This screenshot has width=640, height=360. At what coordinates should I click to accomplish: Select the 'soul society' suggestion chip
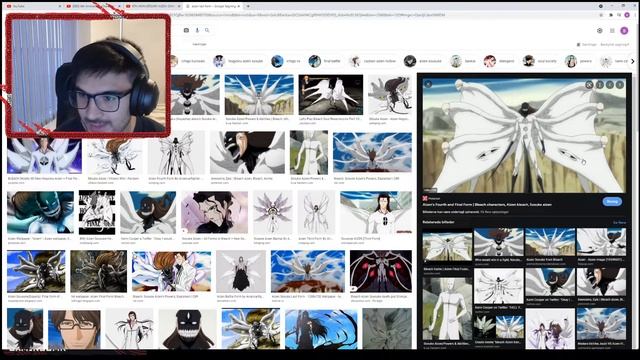(540, 61)
